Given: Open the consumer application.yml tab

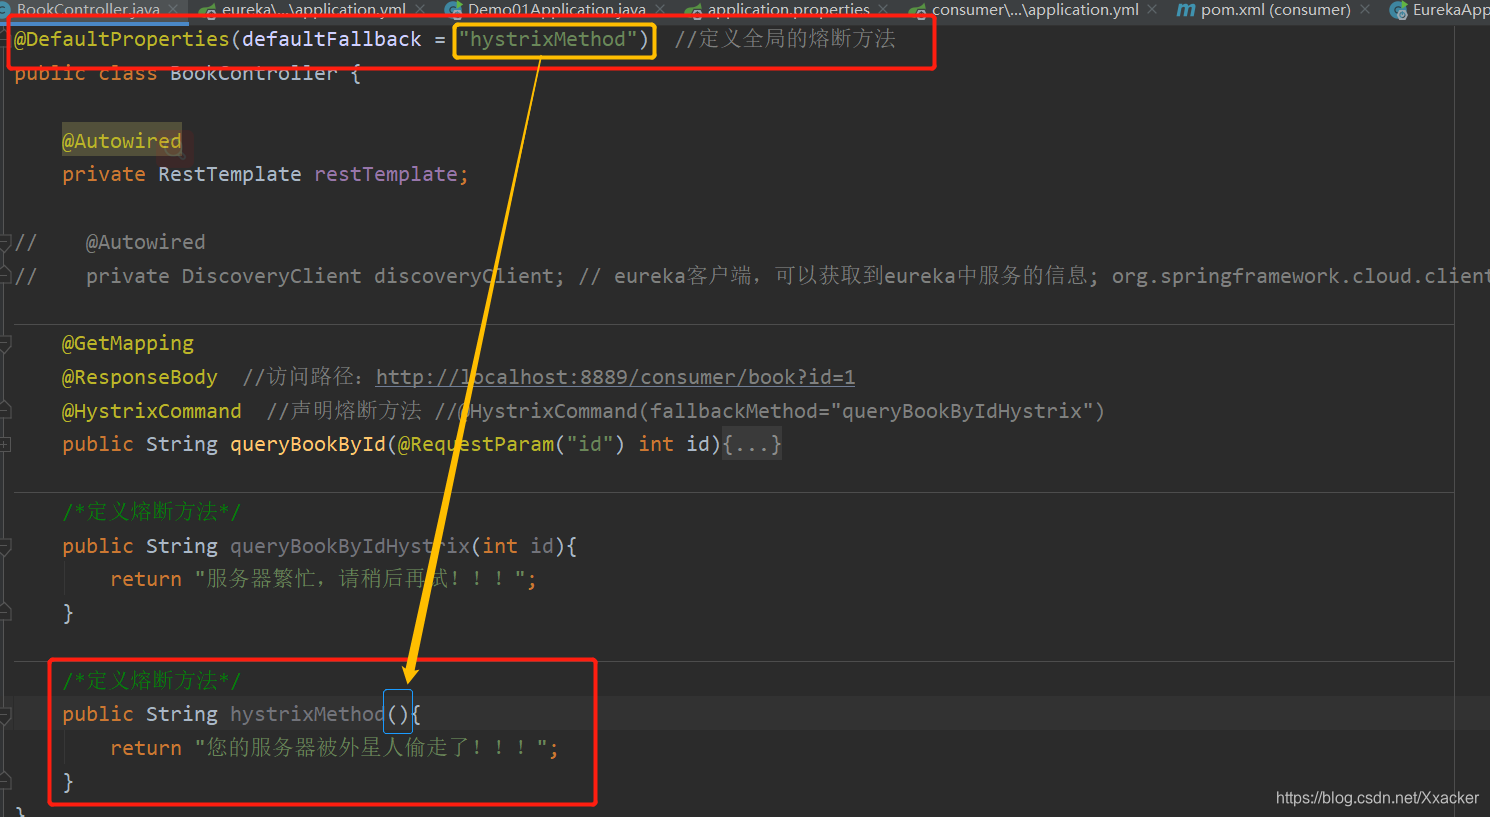Looking at the screenshot, I should (1035, 9).
